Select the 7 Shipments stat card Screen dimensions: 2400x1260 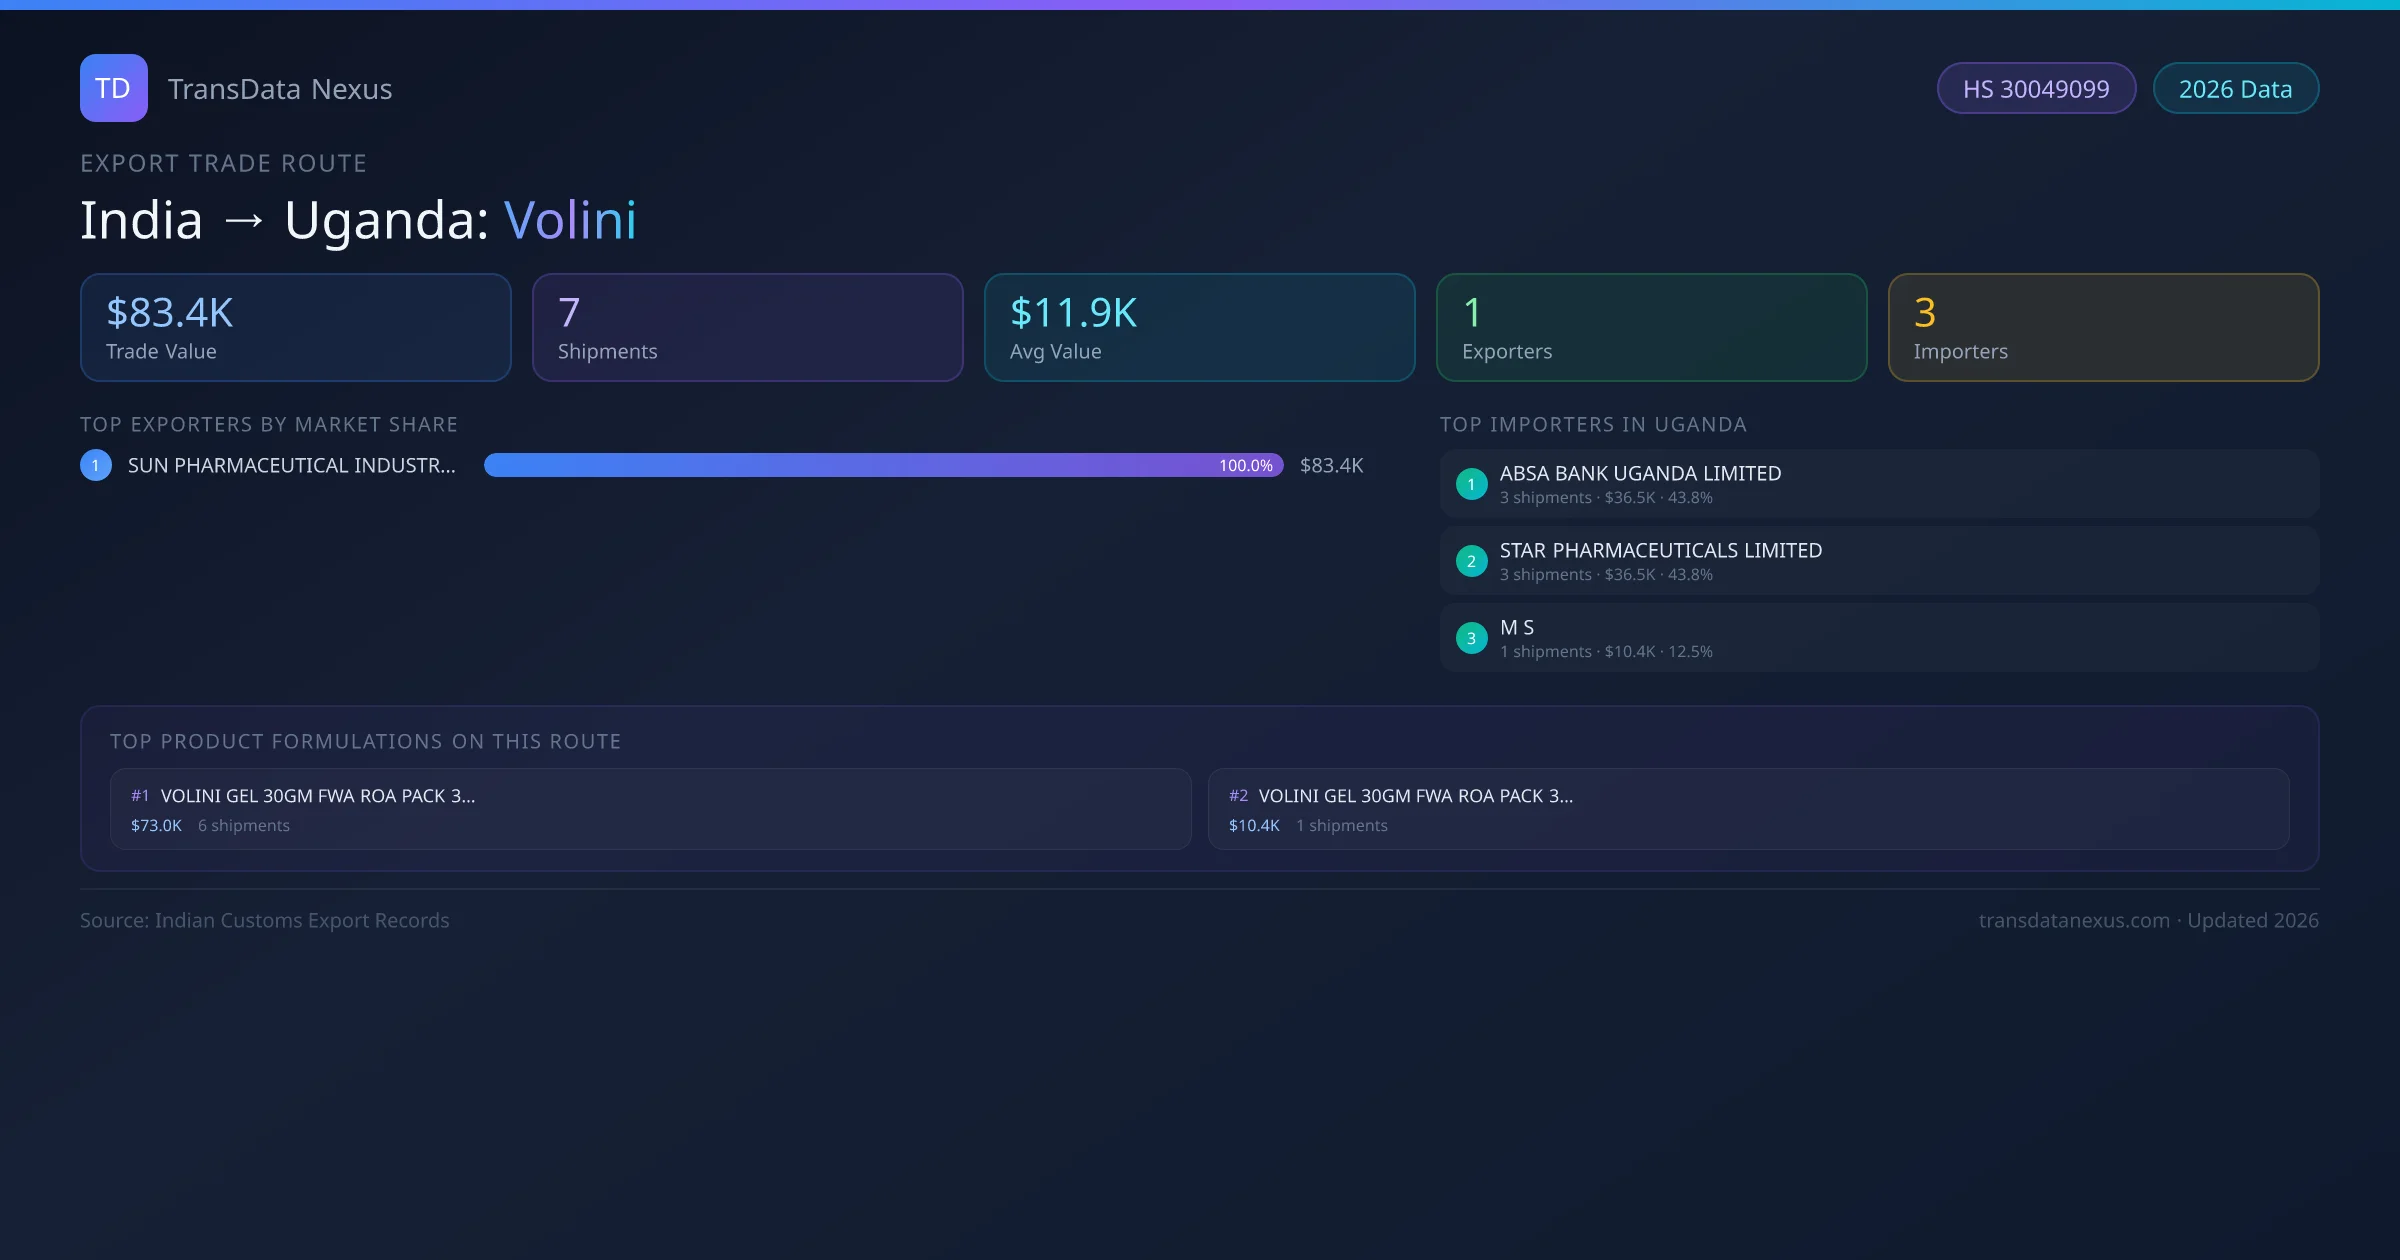tap(747, 328)
